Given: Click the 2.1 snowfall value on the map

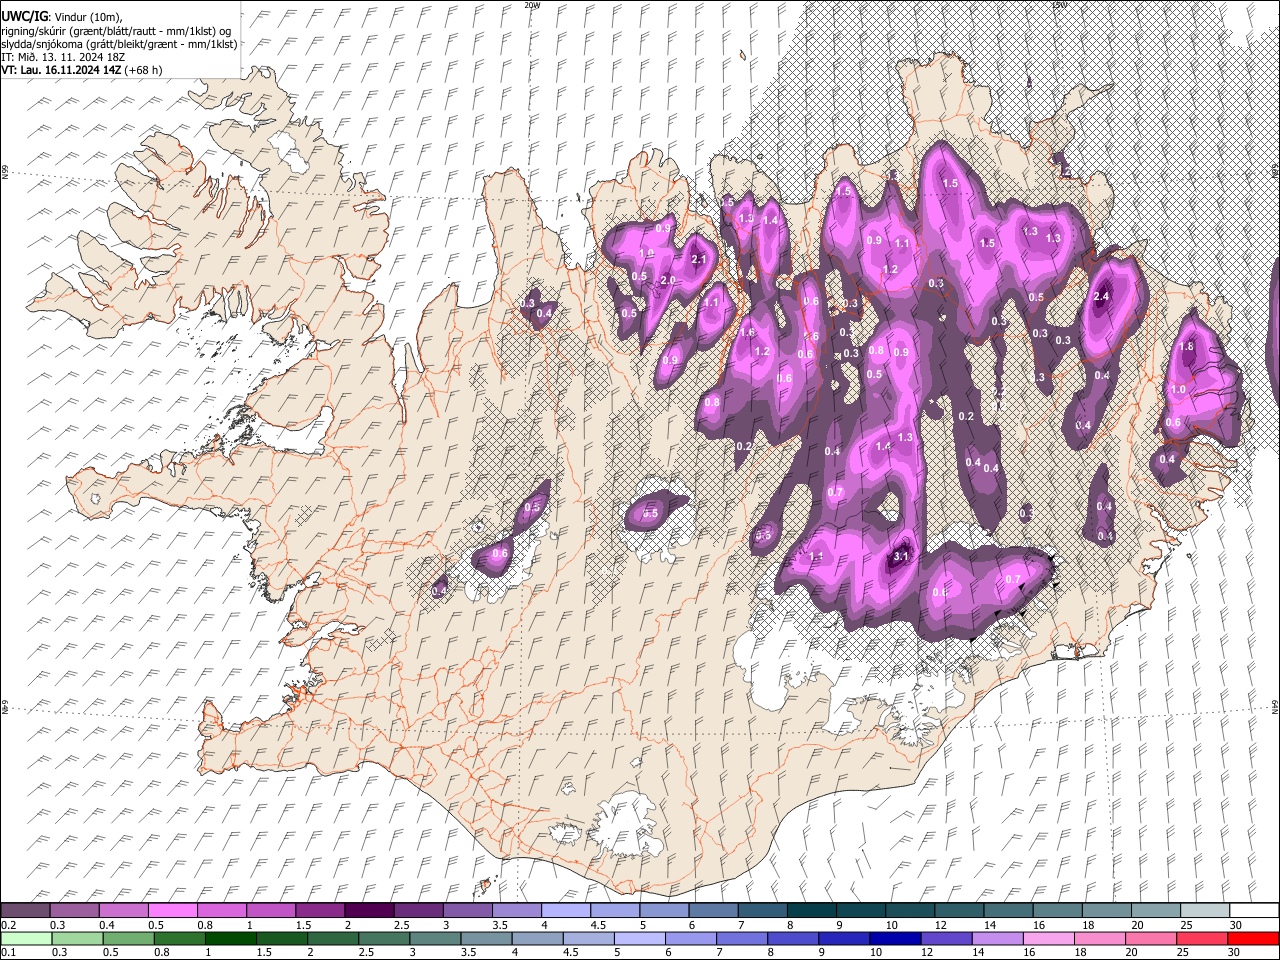Looking at the screenshot, I should tap(699, 260).
